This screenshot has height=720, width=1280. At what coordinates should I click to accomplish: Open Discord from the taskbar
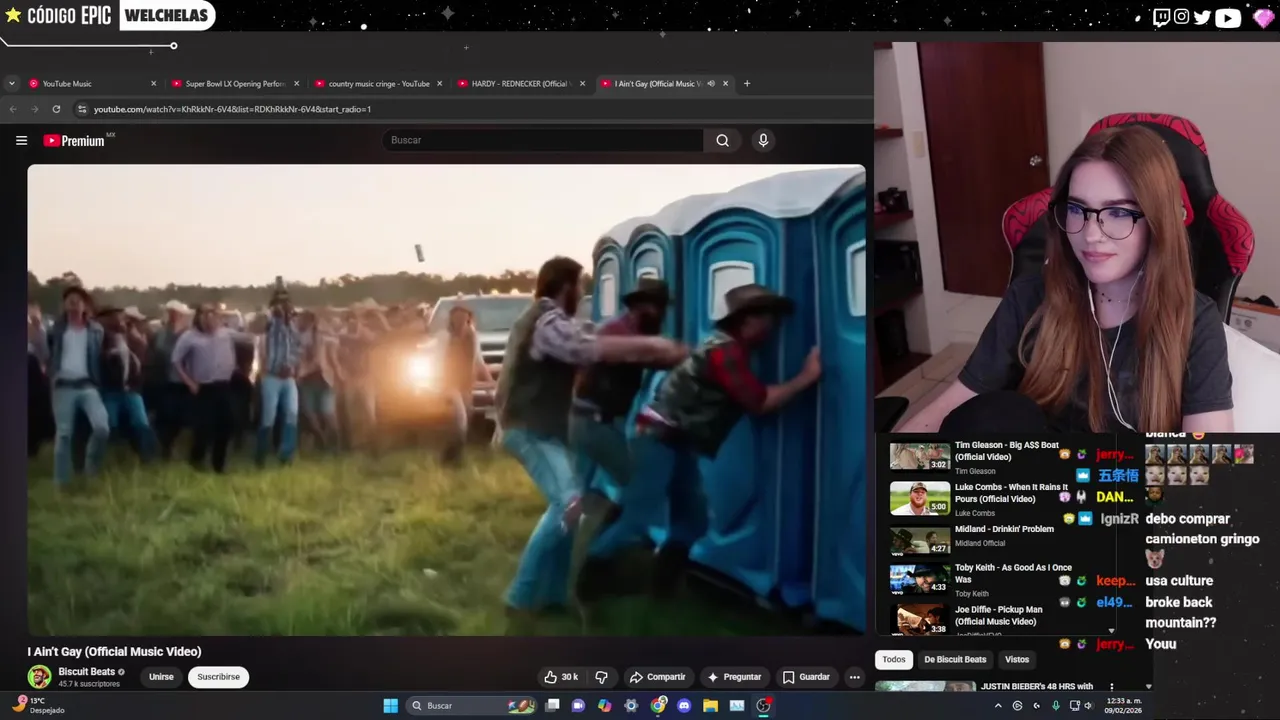point(684,706)
